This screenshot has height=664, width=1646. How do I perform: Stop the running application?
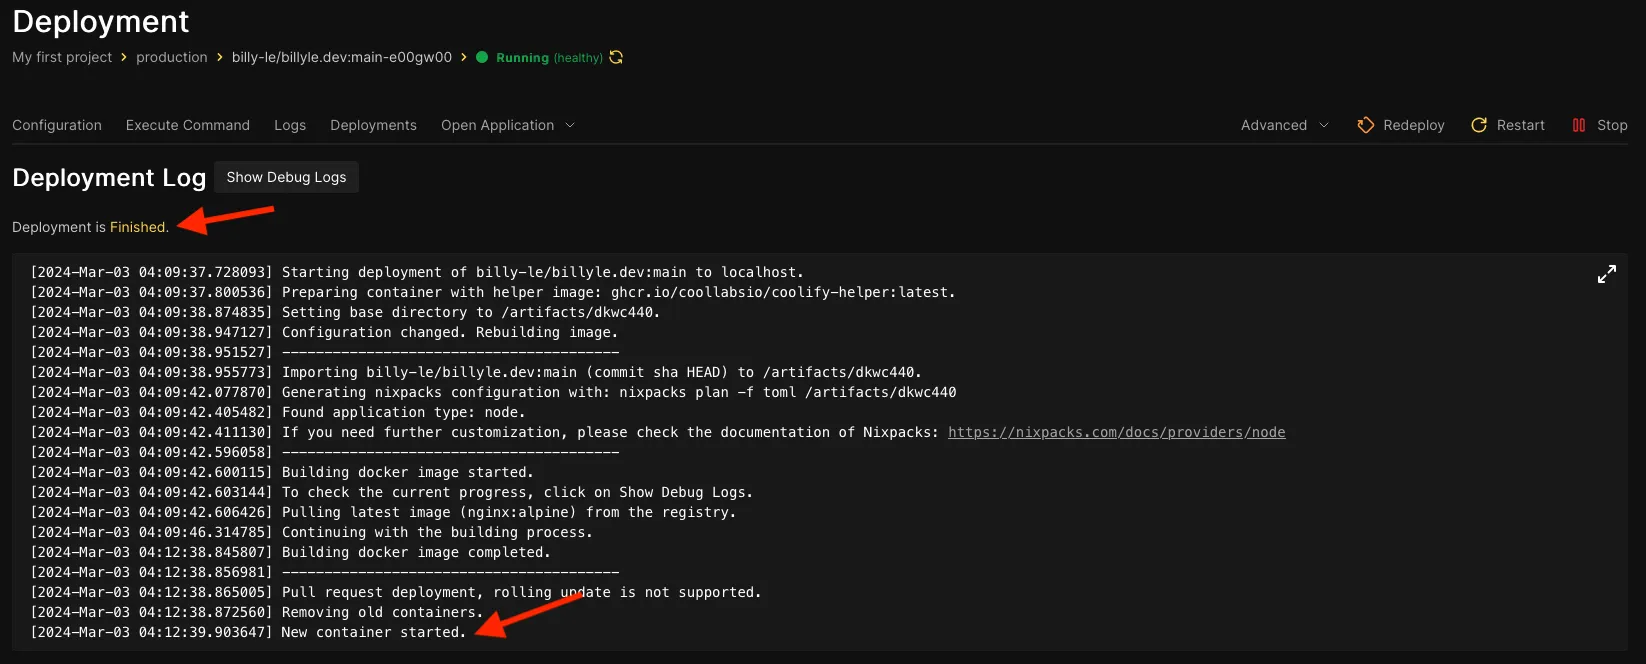coord(1600,125)
